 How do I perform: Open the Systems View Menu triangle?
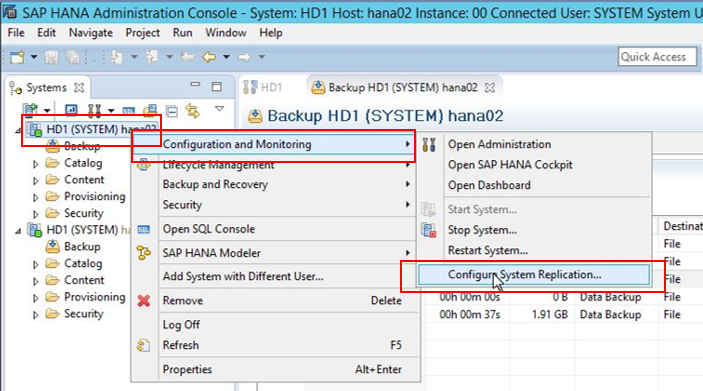coord(219,109)
